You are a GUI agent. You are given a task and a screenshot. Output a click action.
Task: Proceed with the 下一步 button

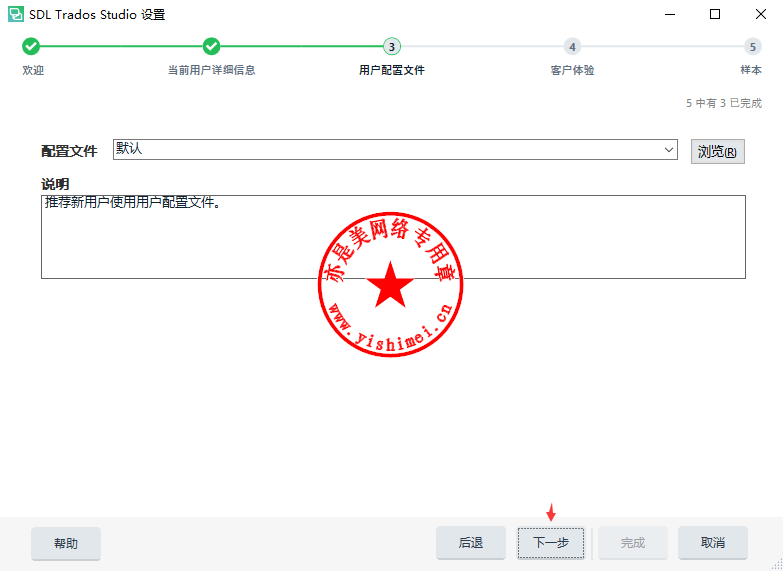pos(551,543)
